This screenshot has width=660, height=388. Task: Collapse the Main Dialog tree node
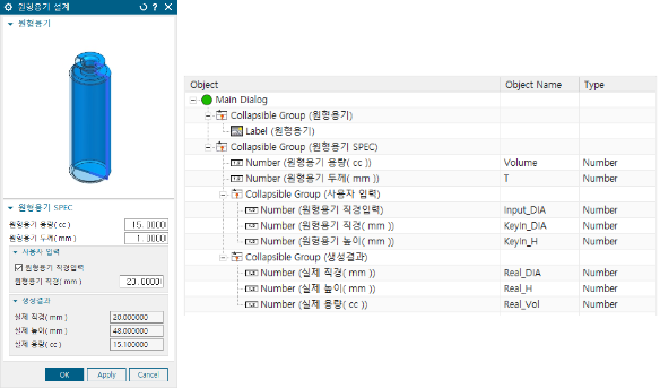tap(193, 100)
